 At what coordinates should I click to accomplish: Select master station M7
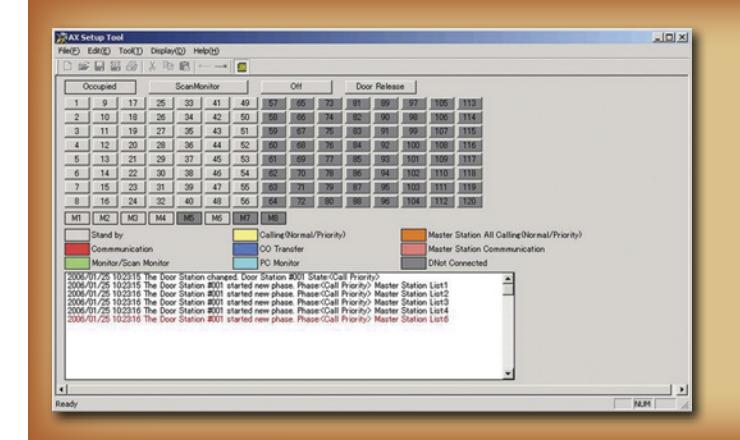(x=245, y=218)
